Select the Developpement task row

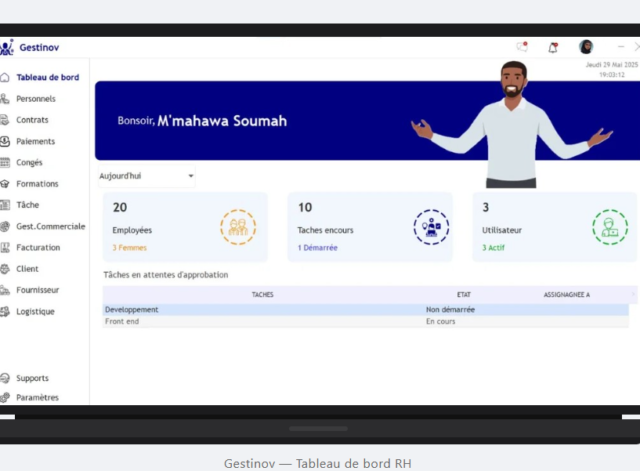pyautogui.click(x=365, y=309)
